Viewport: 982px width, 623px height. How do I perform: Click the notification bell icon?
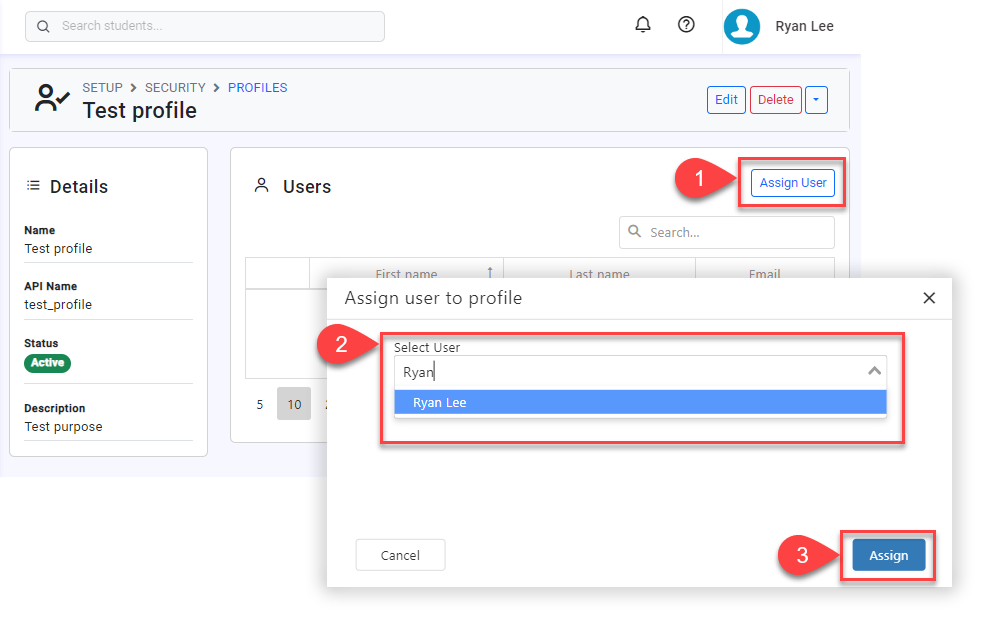[643, 25]
